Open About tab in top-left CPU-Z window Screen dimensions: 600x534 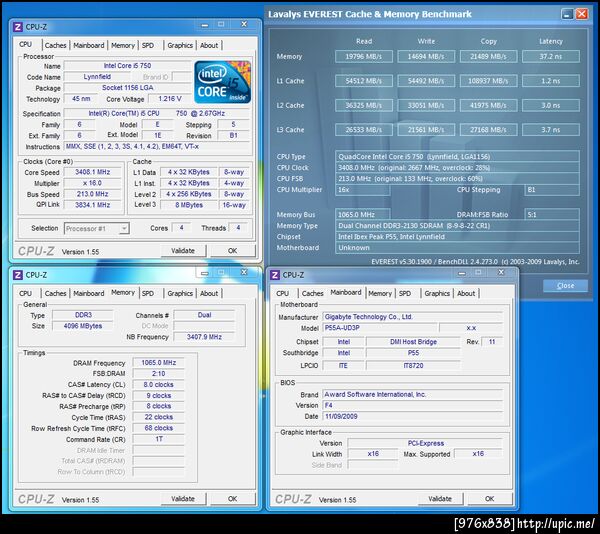click(x=209, y=45)
